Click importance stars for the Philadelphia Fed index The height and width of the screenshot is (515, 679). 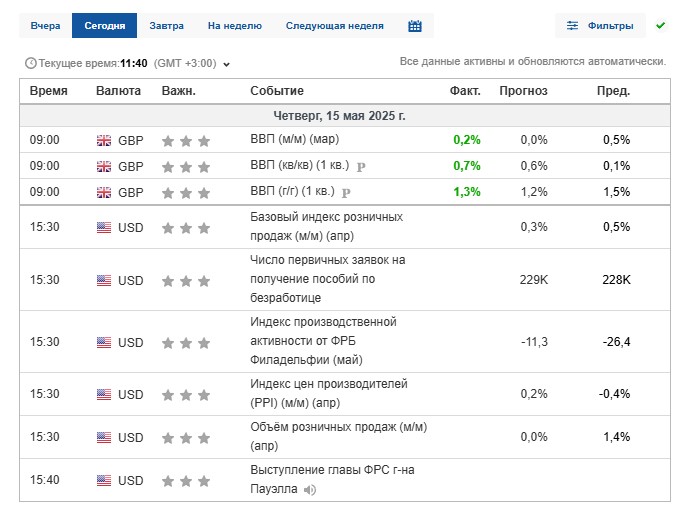click(186, 342)
